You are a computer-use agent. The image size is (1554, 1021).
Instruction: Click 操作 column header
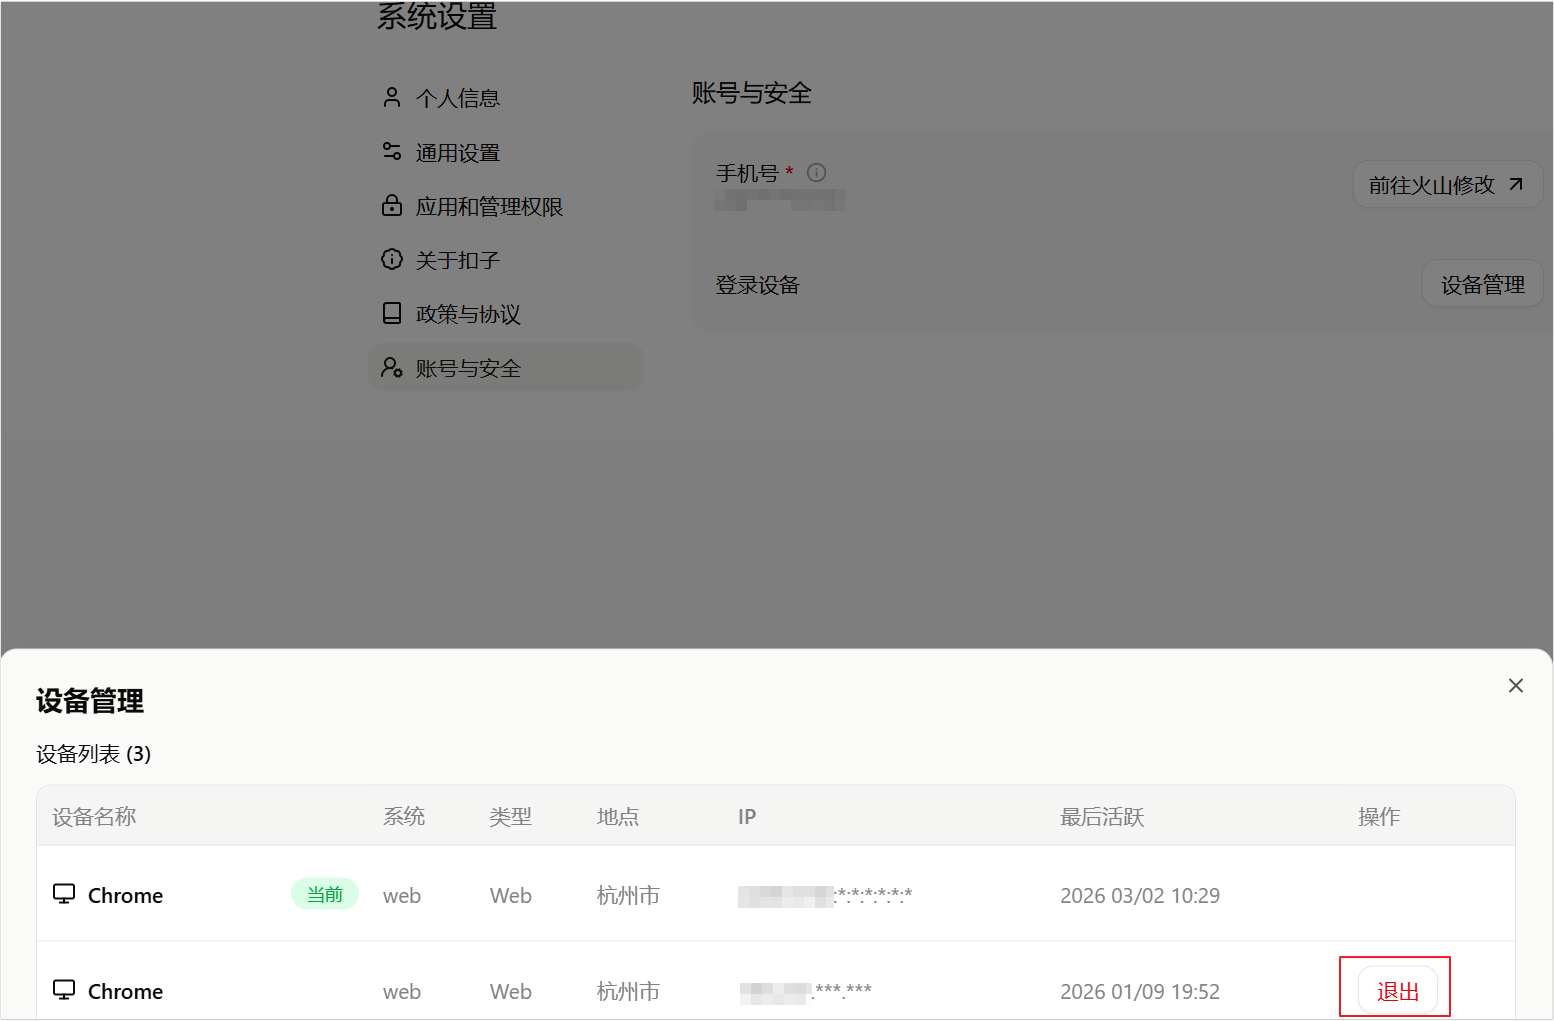click(x=1379, y=817)
